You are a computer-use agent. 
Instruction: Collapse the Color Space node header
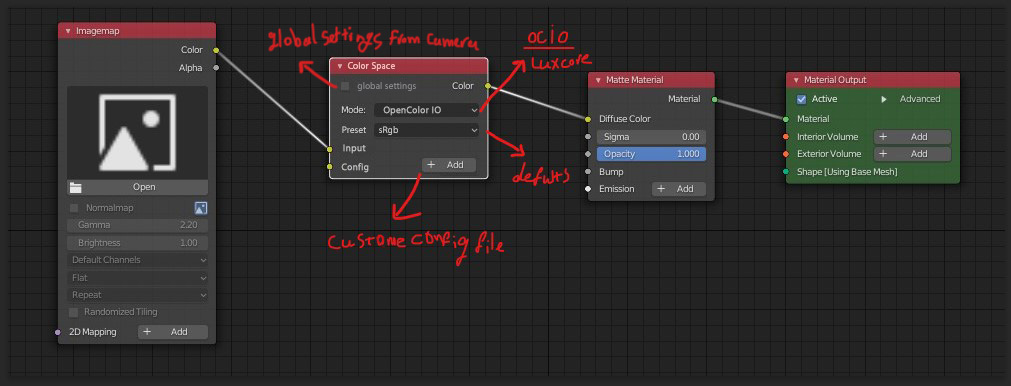(x=340, y=66)
